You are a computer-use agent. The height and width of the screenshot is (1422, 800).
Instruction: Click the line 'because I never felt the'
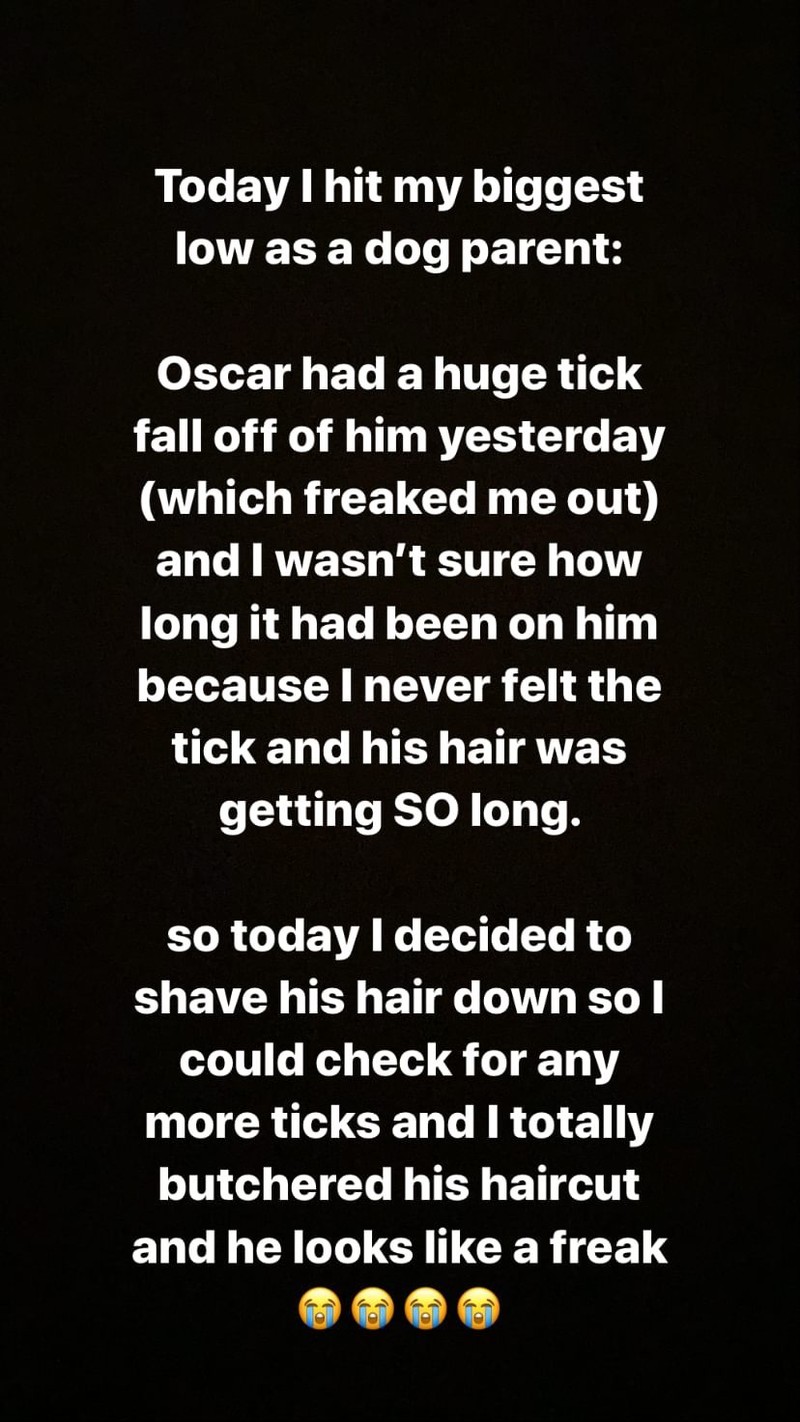(x=399, y=687)
